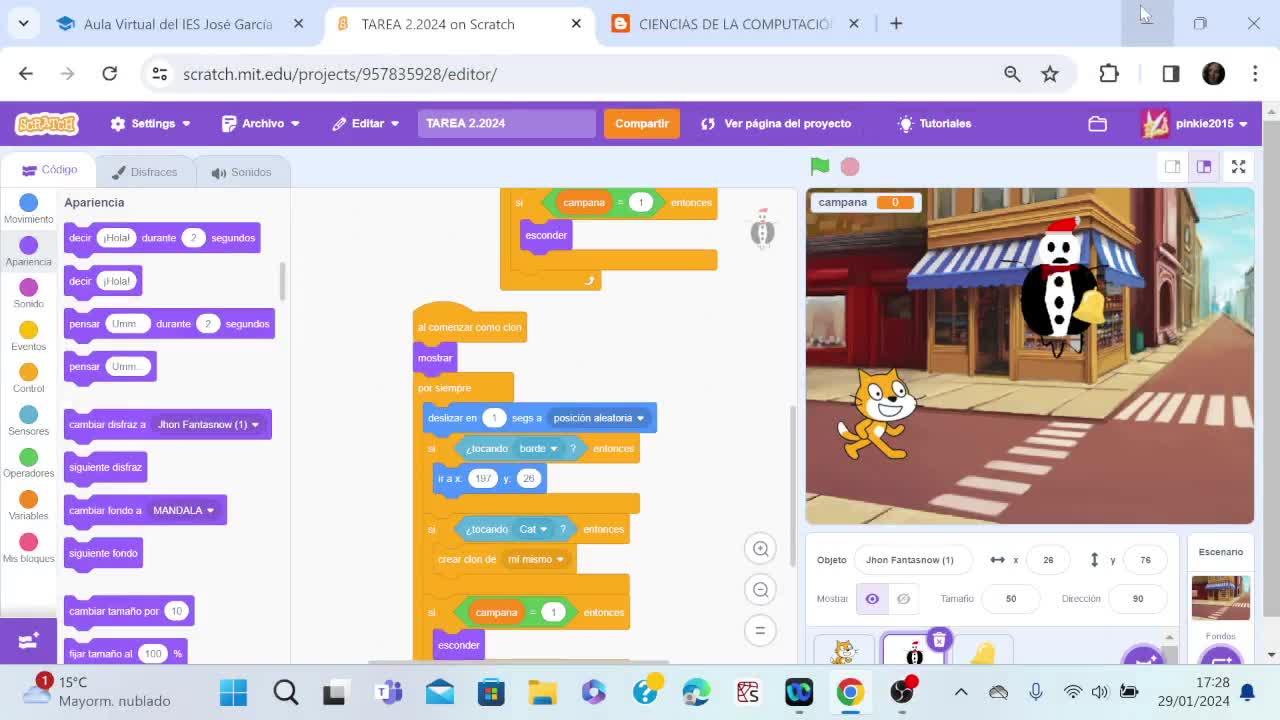1280x720 pixels.
Task: Bookmark this page with the star icon
Action: point(1050,74)
